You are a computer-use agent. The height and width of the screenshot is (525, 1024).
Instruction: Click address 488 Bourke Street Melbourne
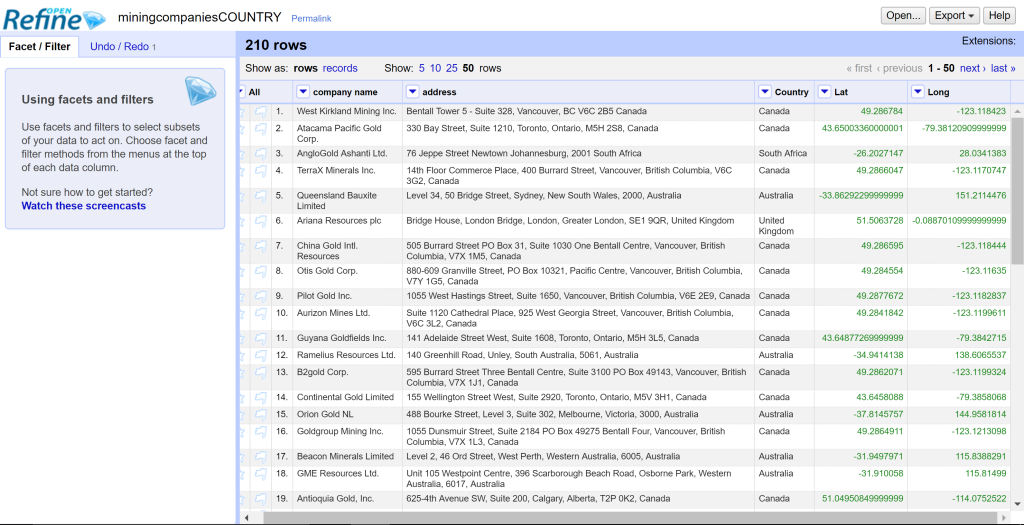552,415
